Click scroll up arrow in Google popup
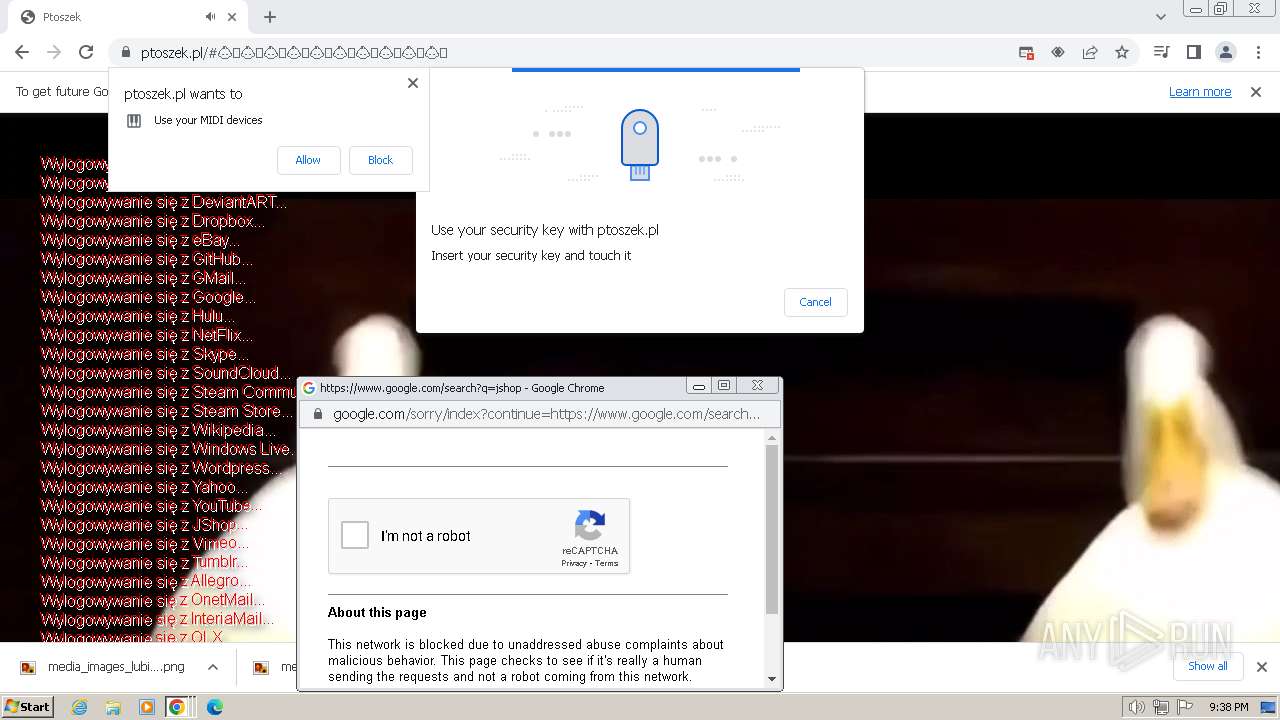This screenshot has height=720, width=1280. coord(771,438)
